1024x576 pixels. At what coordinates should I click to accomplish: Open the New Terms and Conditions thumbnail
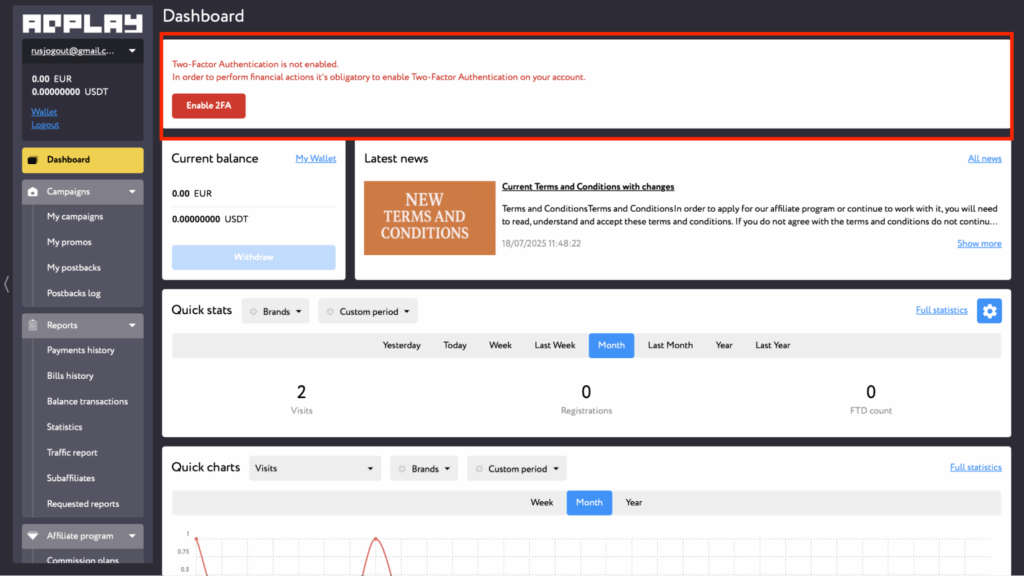click(429, 218)
